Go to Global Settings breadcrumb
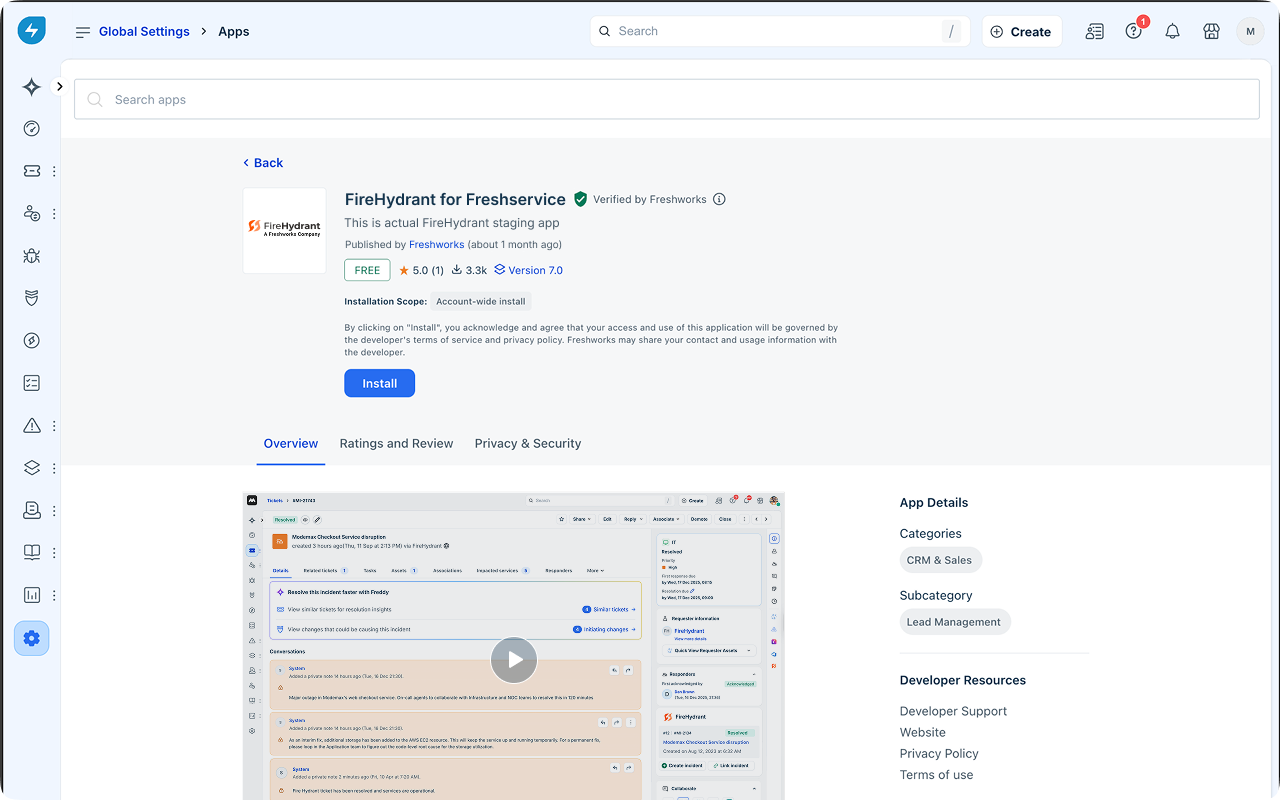 [144, 32]
